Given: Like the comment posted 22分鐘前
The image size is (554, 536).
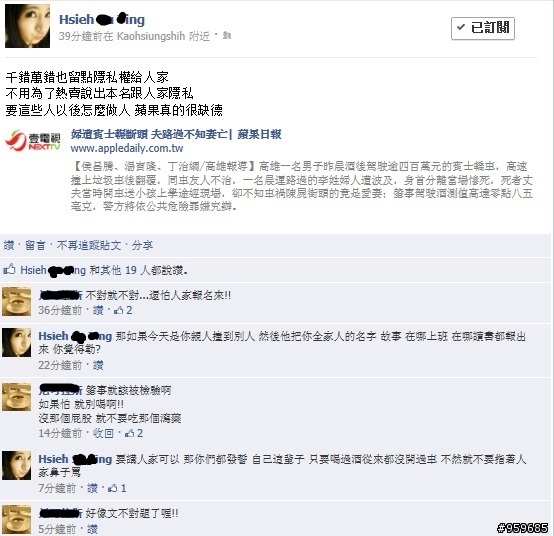Looking at the screenshot, I should tap(98, 365).
